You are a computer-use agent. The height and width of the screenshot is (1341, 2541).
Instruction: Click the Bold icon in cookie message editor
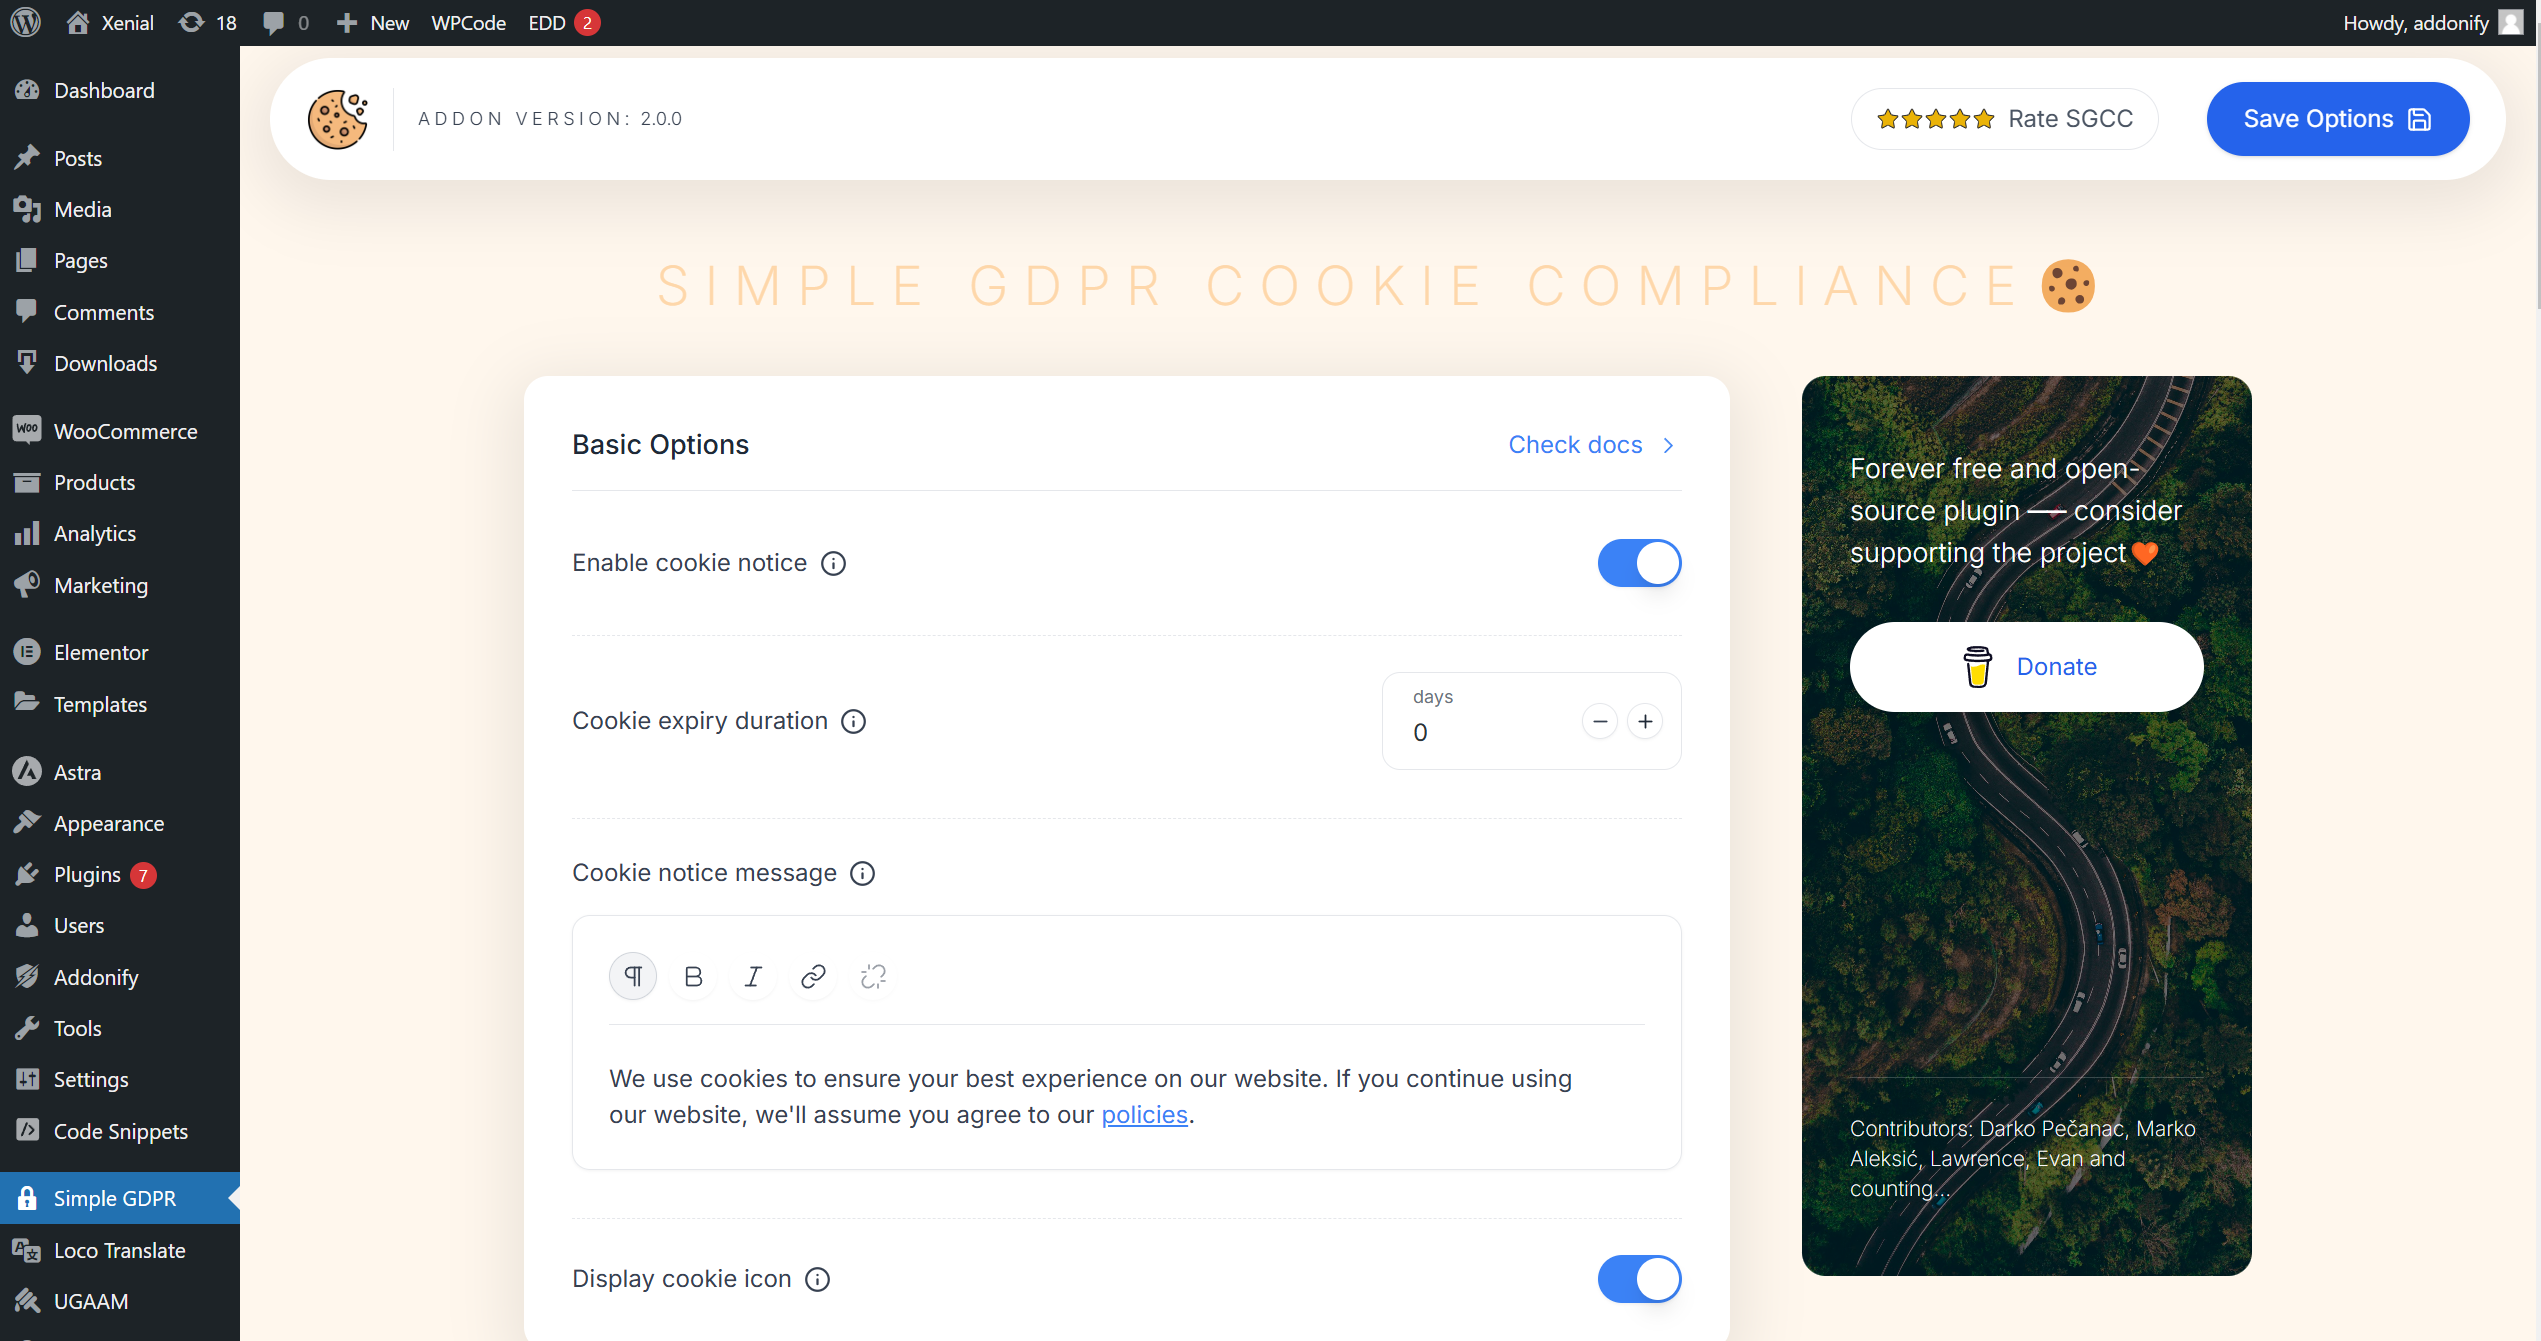[694, 976]
